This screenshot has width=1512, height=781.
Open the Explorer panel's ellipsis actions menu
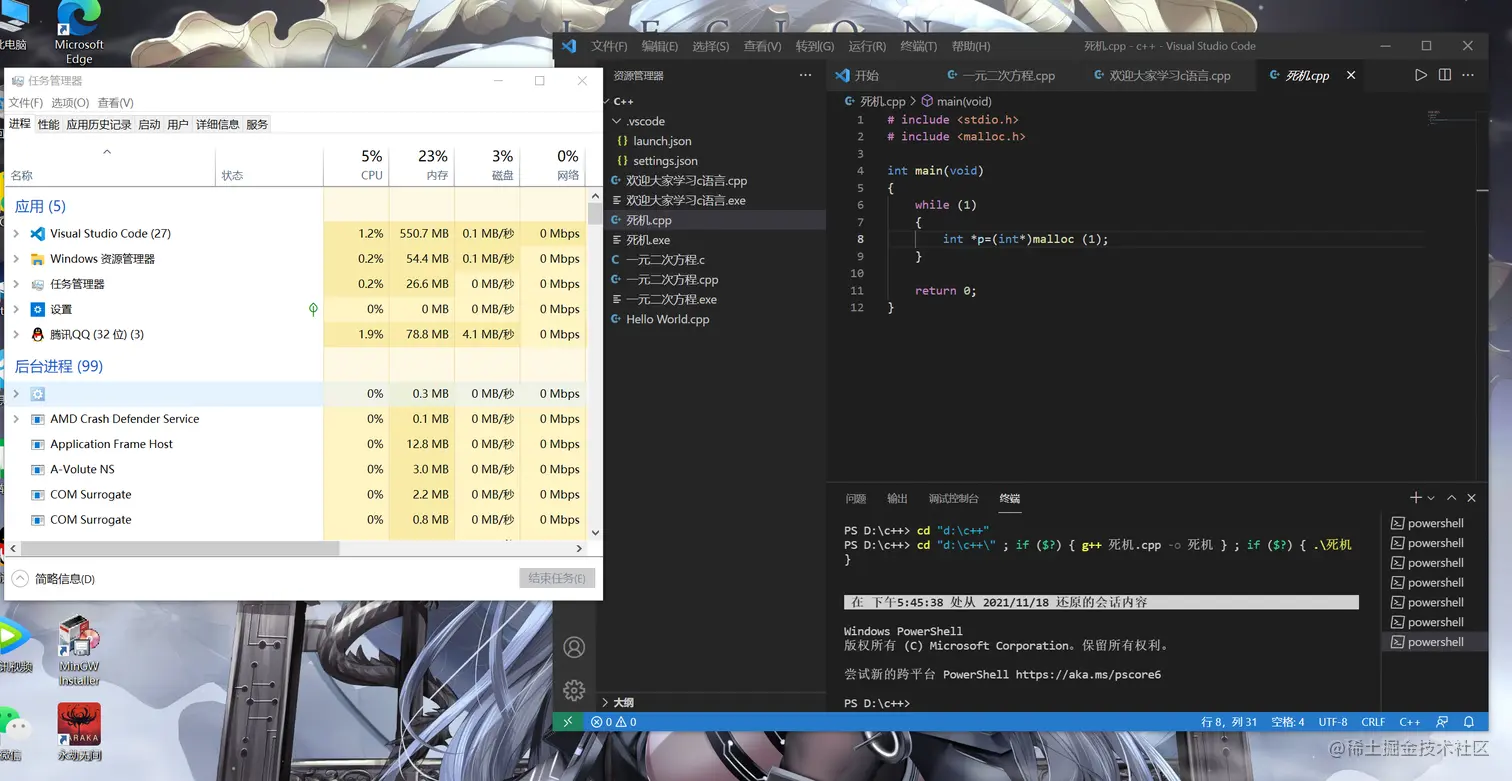tap(805, 75)
